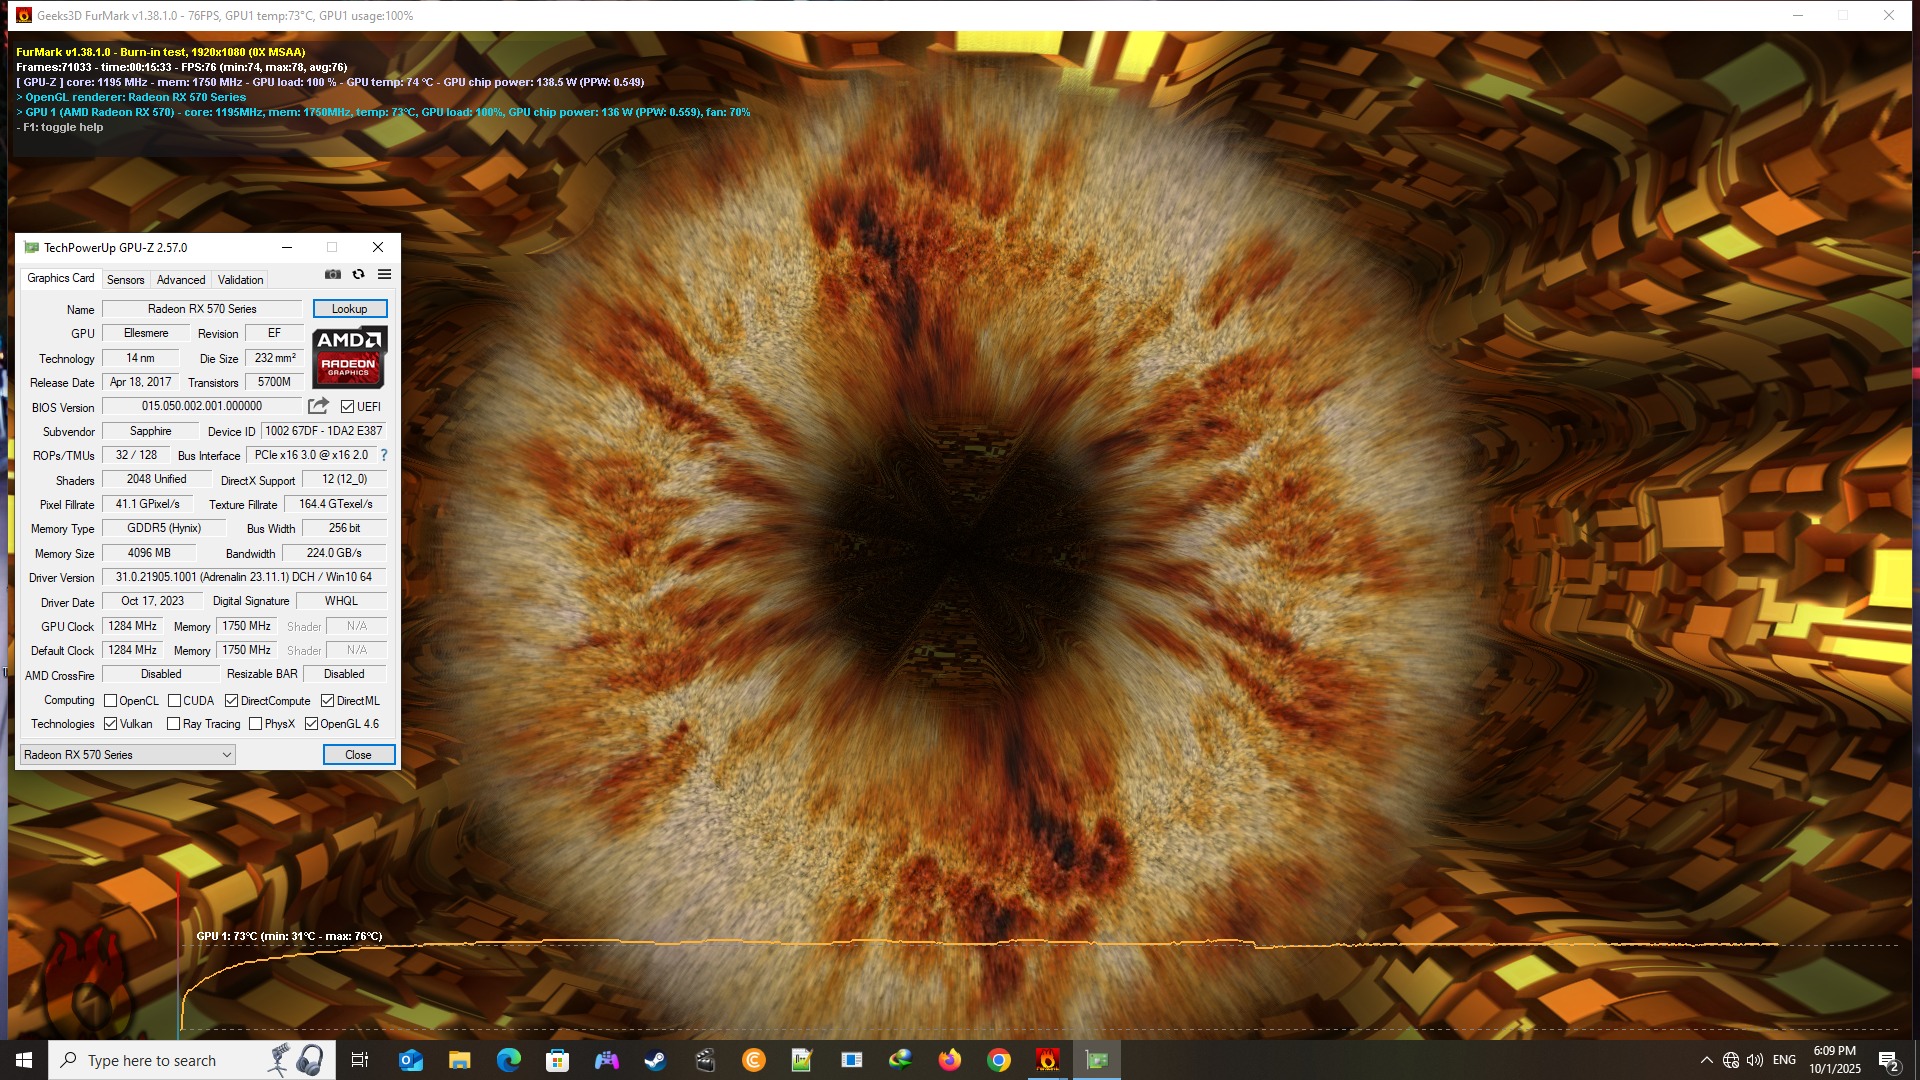
Task: Open the Advanced tab
Action: click(x=181, y=280)
